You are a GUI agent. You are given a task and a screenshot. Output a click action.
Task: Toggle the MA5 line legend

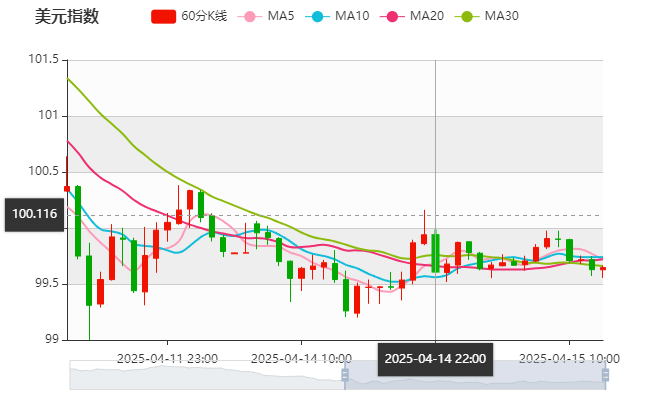266,16
